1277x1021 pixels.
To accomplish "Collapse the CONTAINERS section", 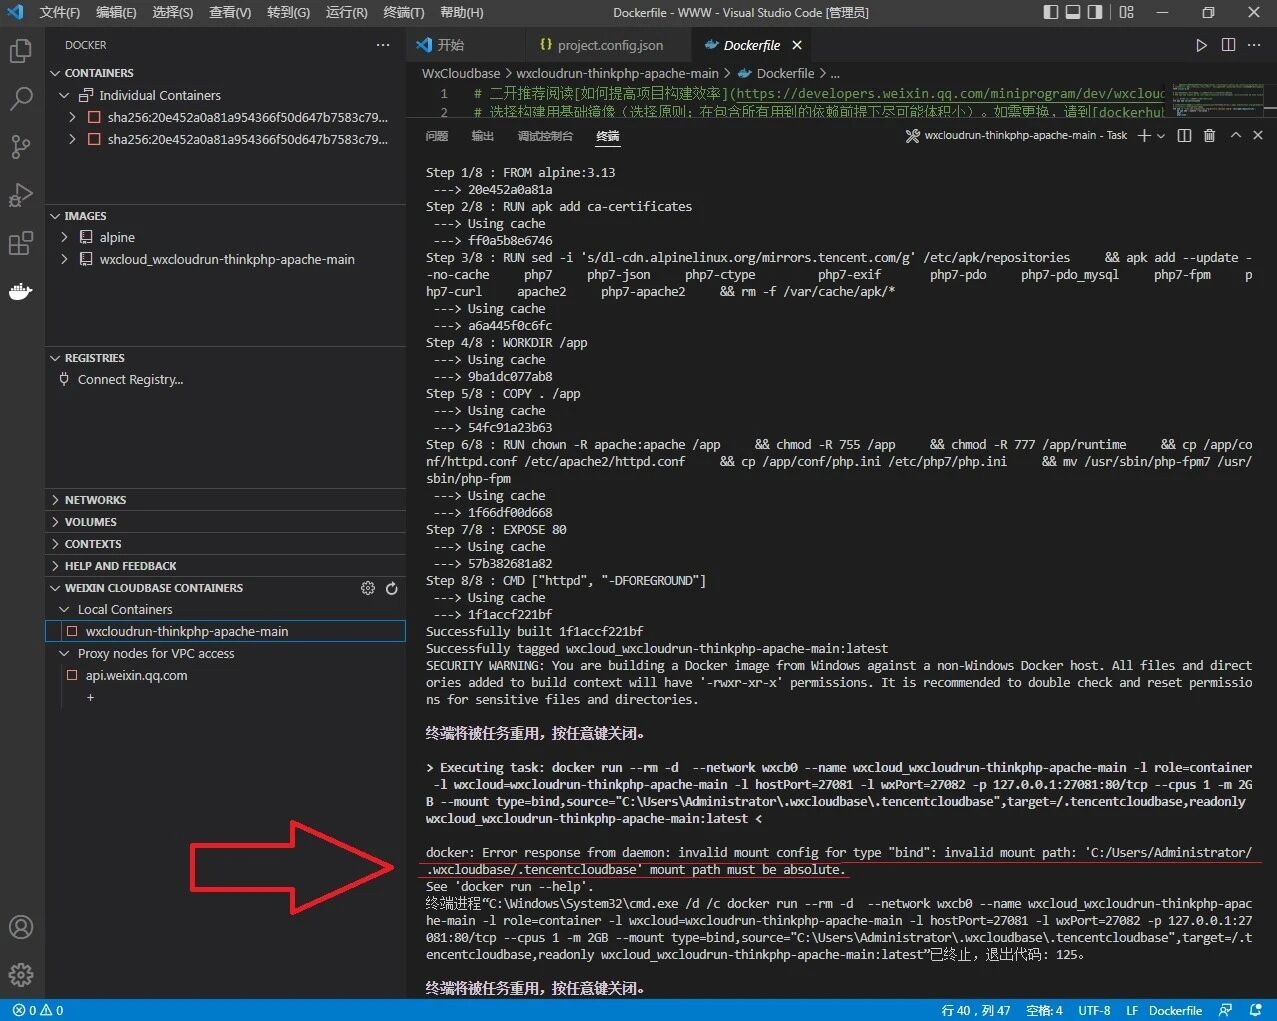I will [x=98, y=73].
